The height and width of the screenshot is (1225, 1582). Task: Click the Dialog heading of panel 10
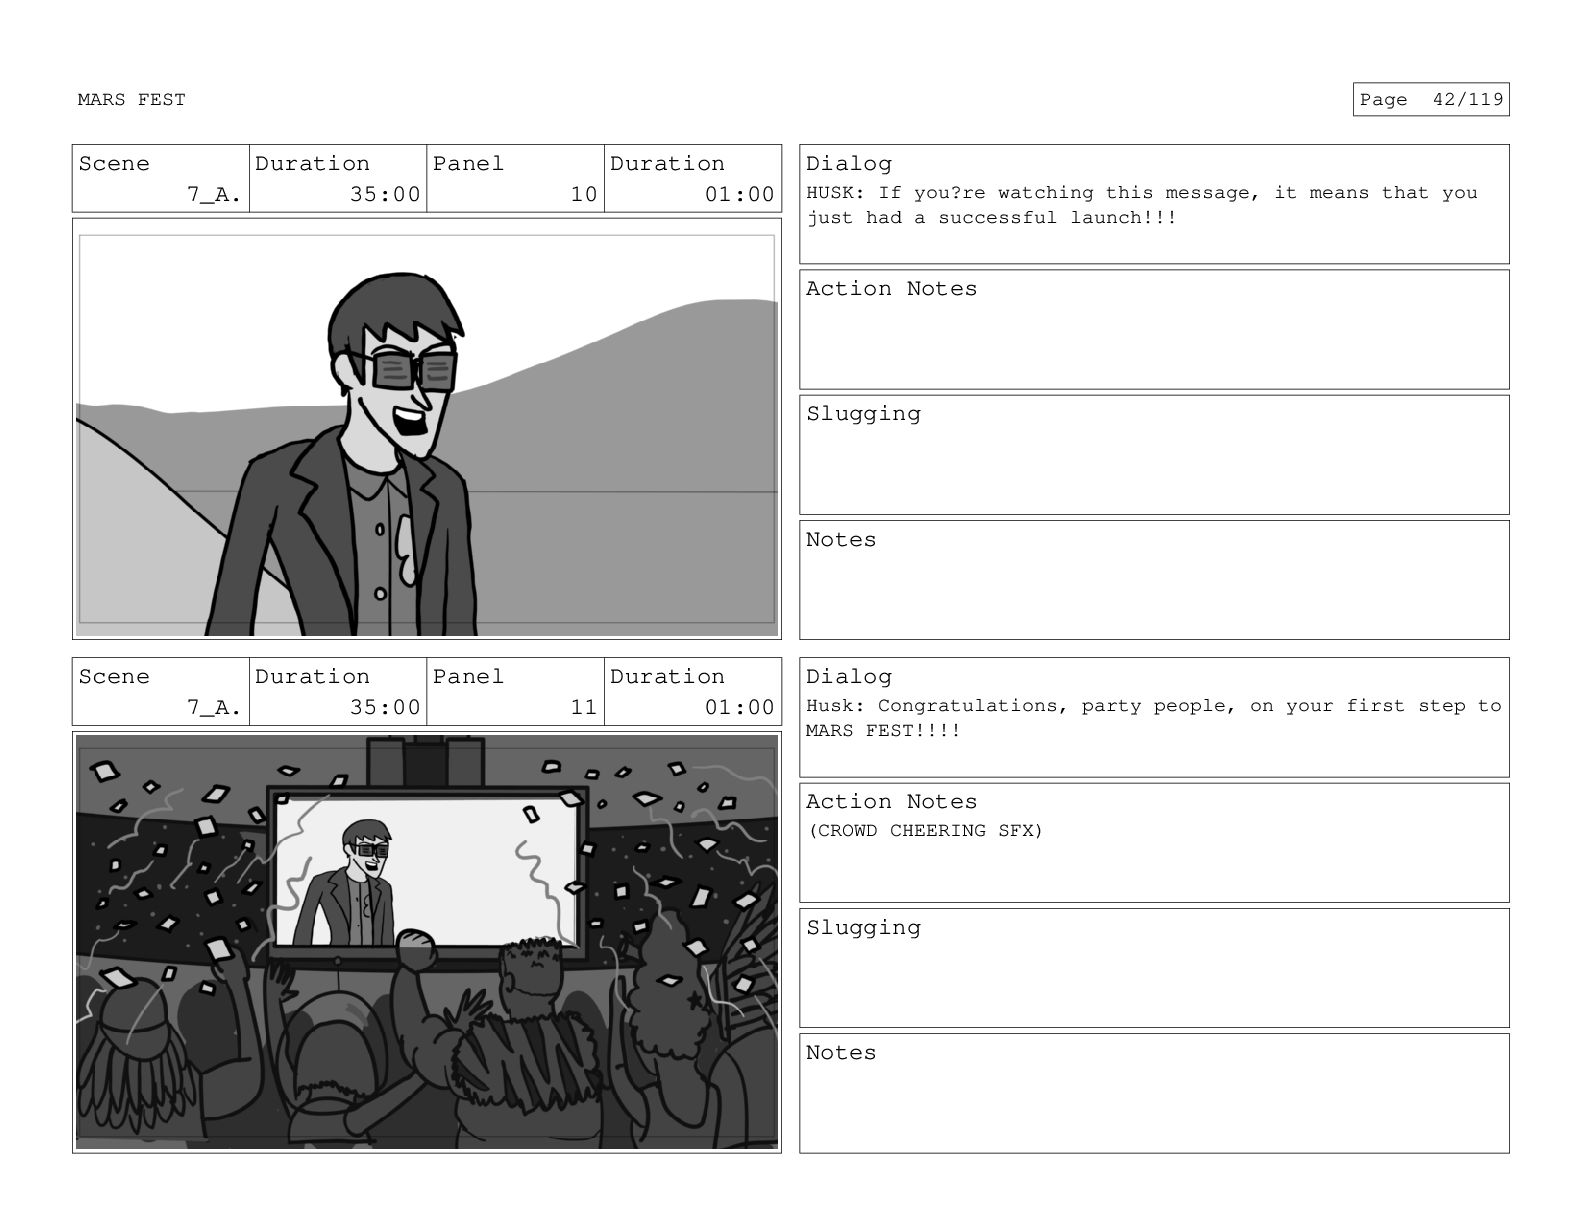click(x=848, y=164)
